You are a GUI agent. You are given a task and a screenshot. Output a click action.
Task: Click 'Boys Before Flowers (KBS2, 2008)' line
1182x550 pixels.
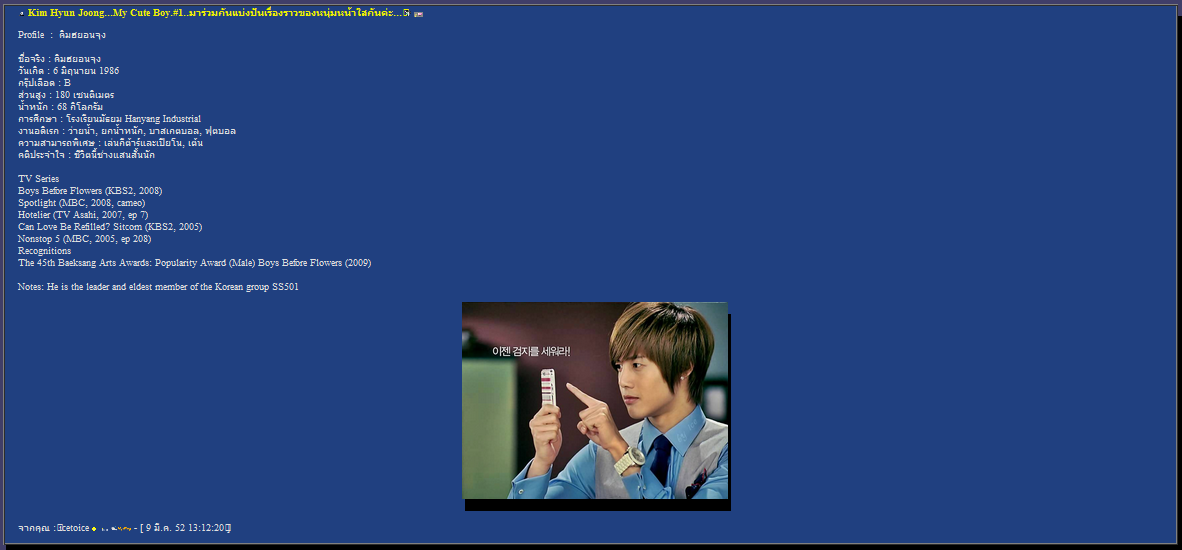[90, 191]
